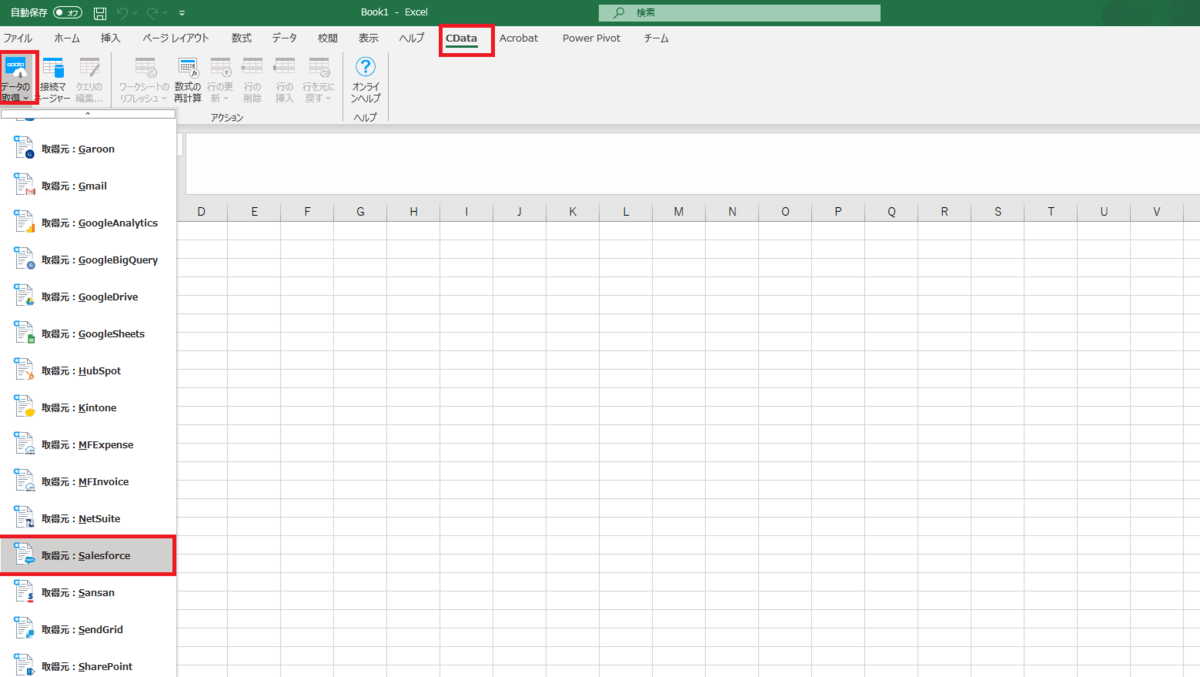This screenshot has width=1200, height=677.
Task: Click the 行の挿入 (Insert Row) icon
Action: point(284,68)
